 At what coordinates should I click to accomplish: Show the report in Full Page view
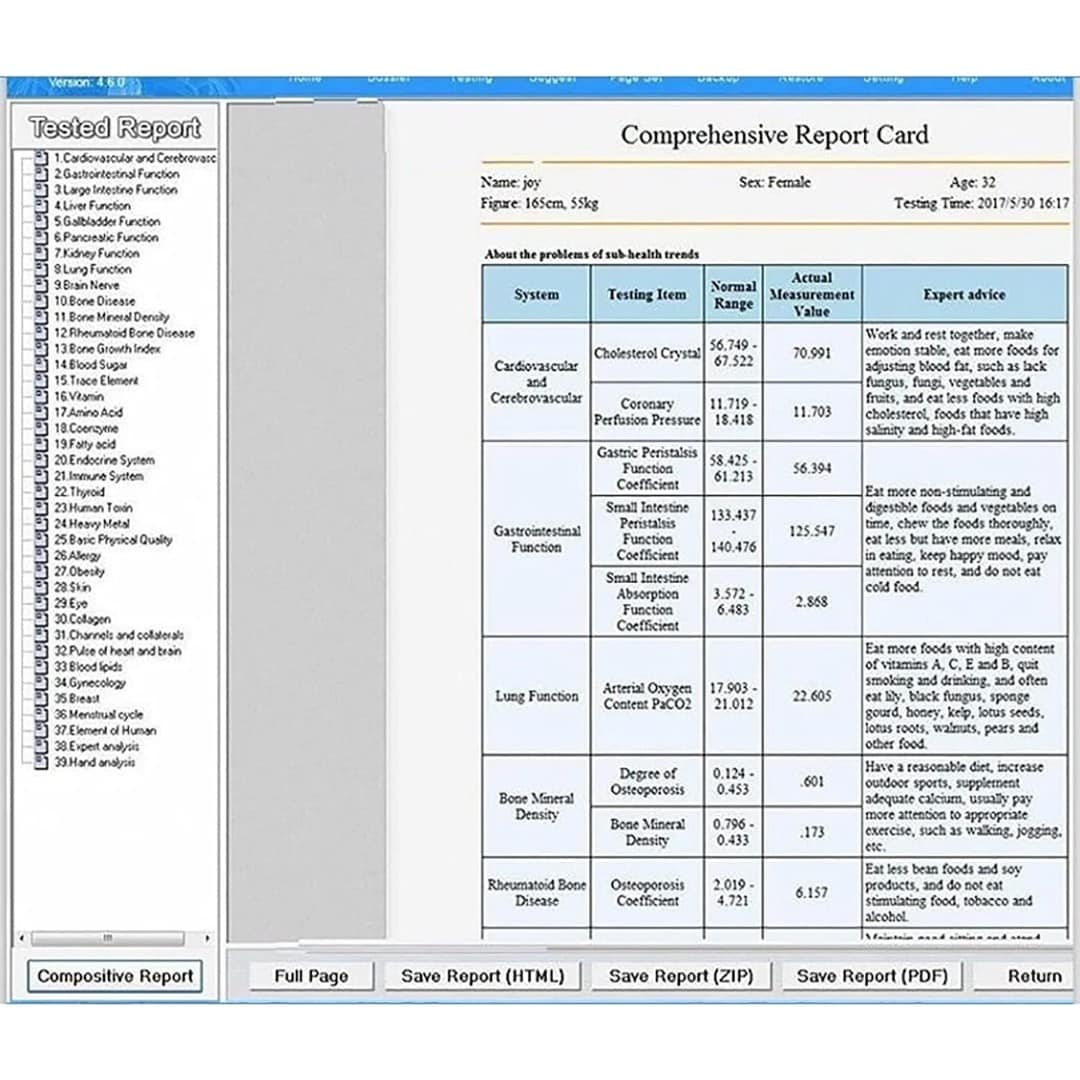point(311,976)
